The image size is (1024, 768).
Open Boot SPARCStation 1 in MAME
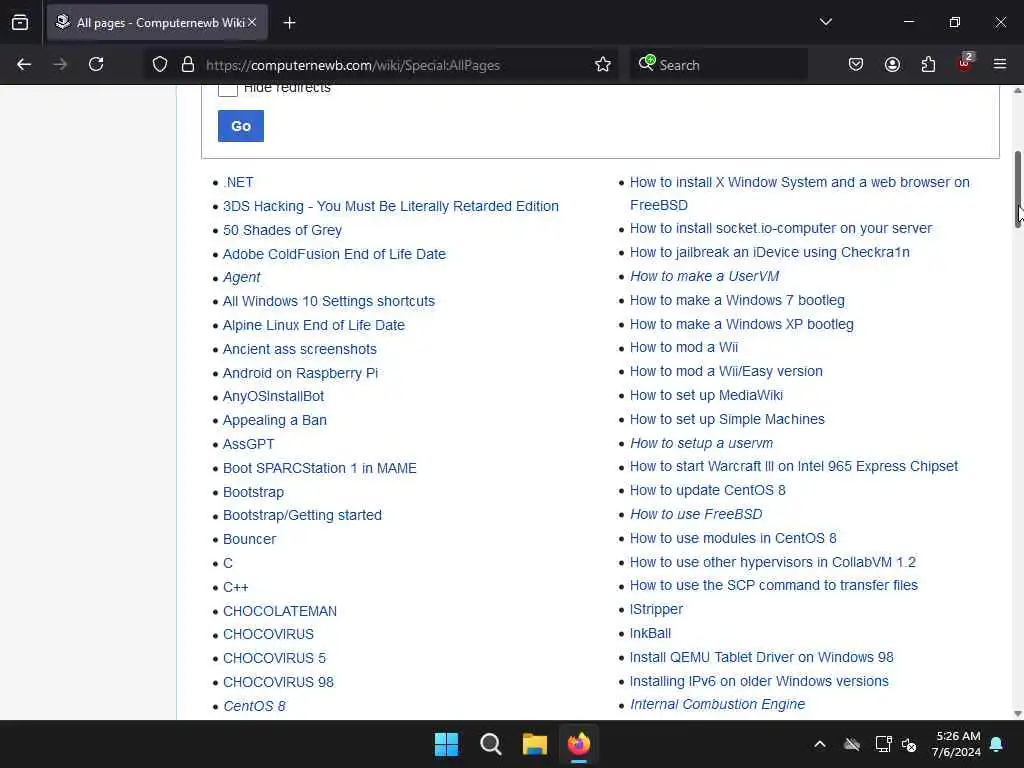(x=319, y=468)
